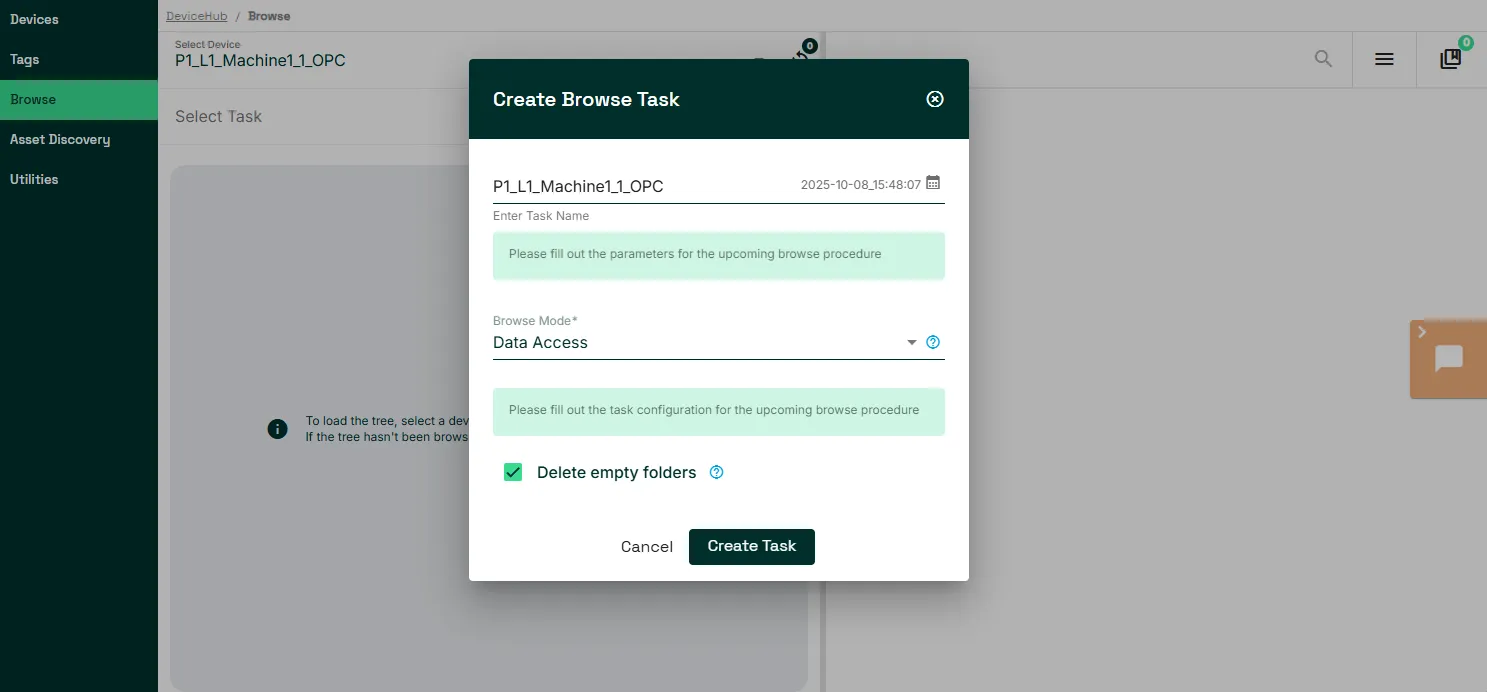Open the library icon with the green badge

click(x=1451, y=58)
